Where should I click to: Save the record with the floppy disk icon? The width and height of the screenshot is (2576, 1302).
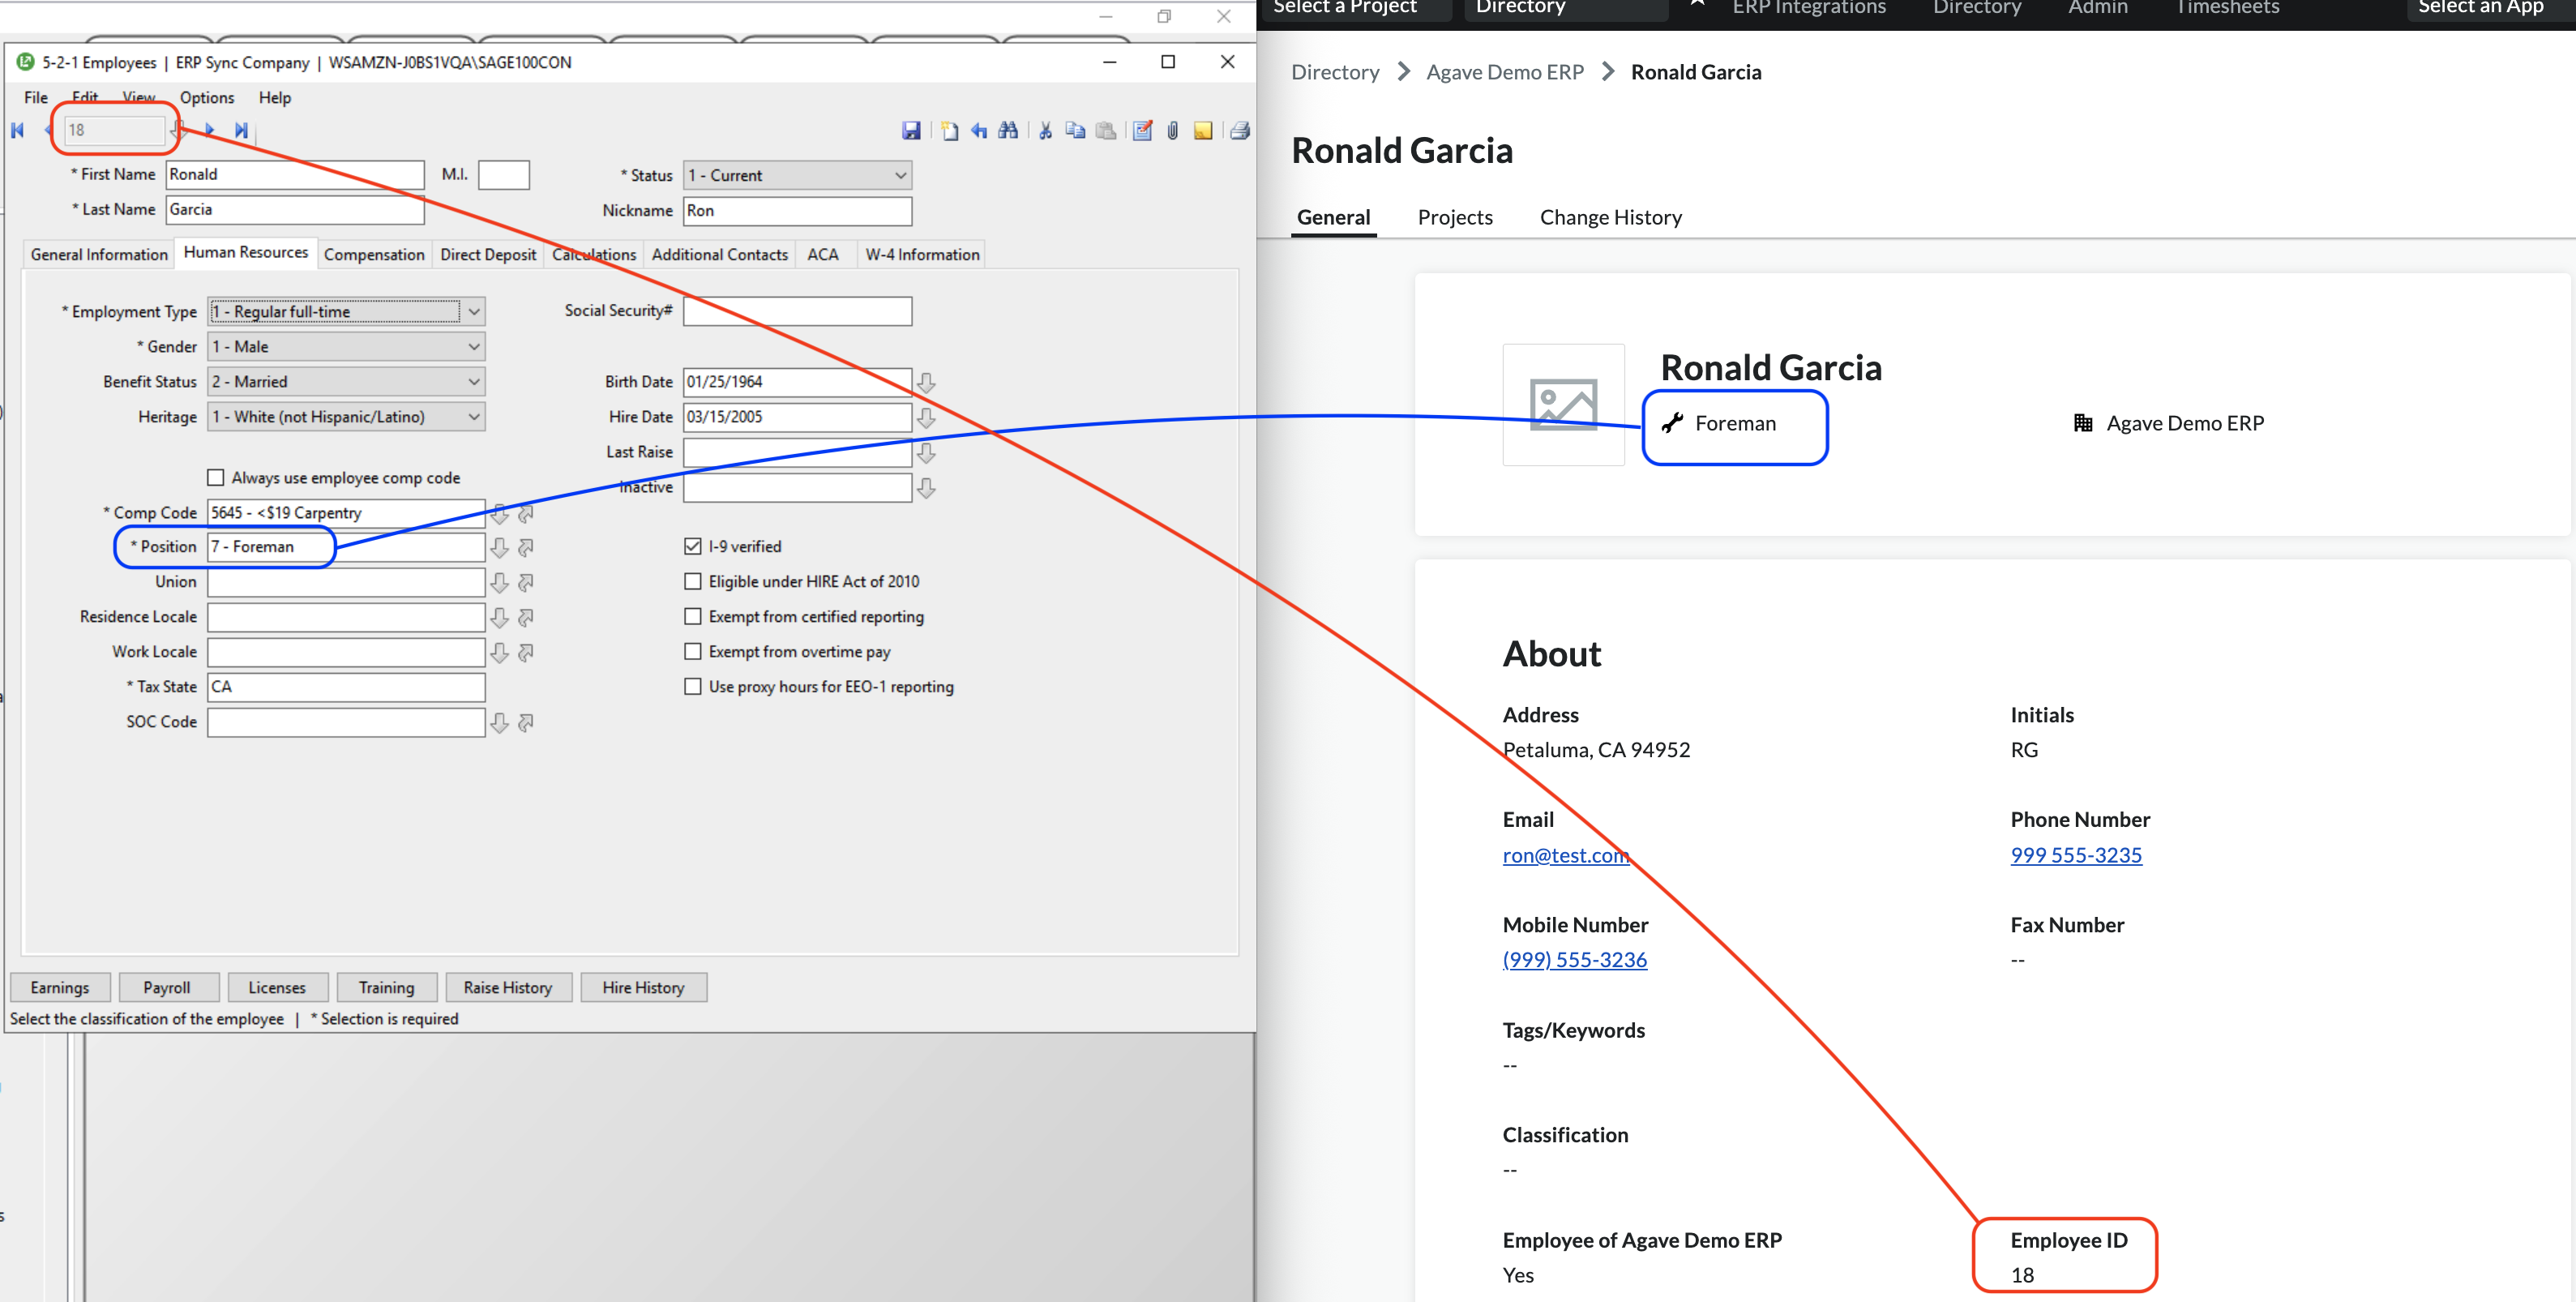911,130
